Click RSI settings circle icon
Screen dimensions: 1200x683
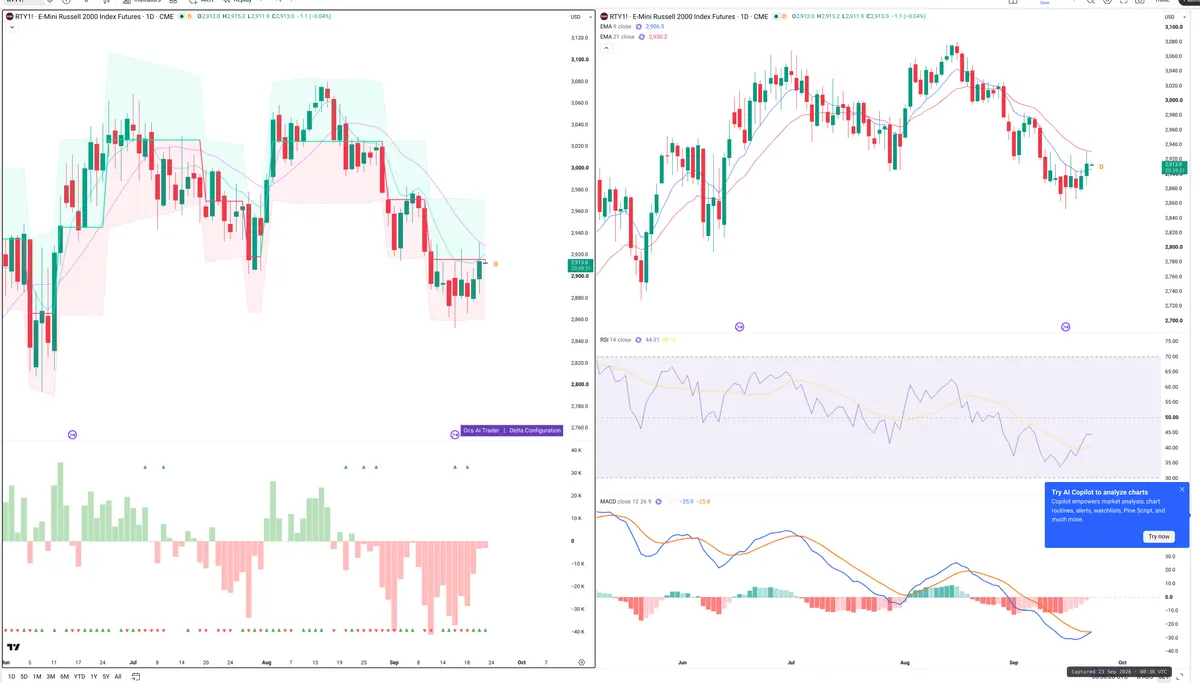(x=638, y=340)
